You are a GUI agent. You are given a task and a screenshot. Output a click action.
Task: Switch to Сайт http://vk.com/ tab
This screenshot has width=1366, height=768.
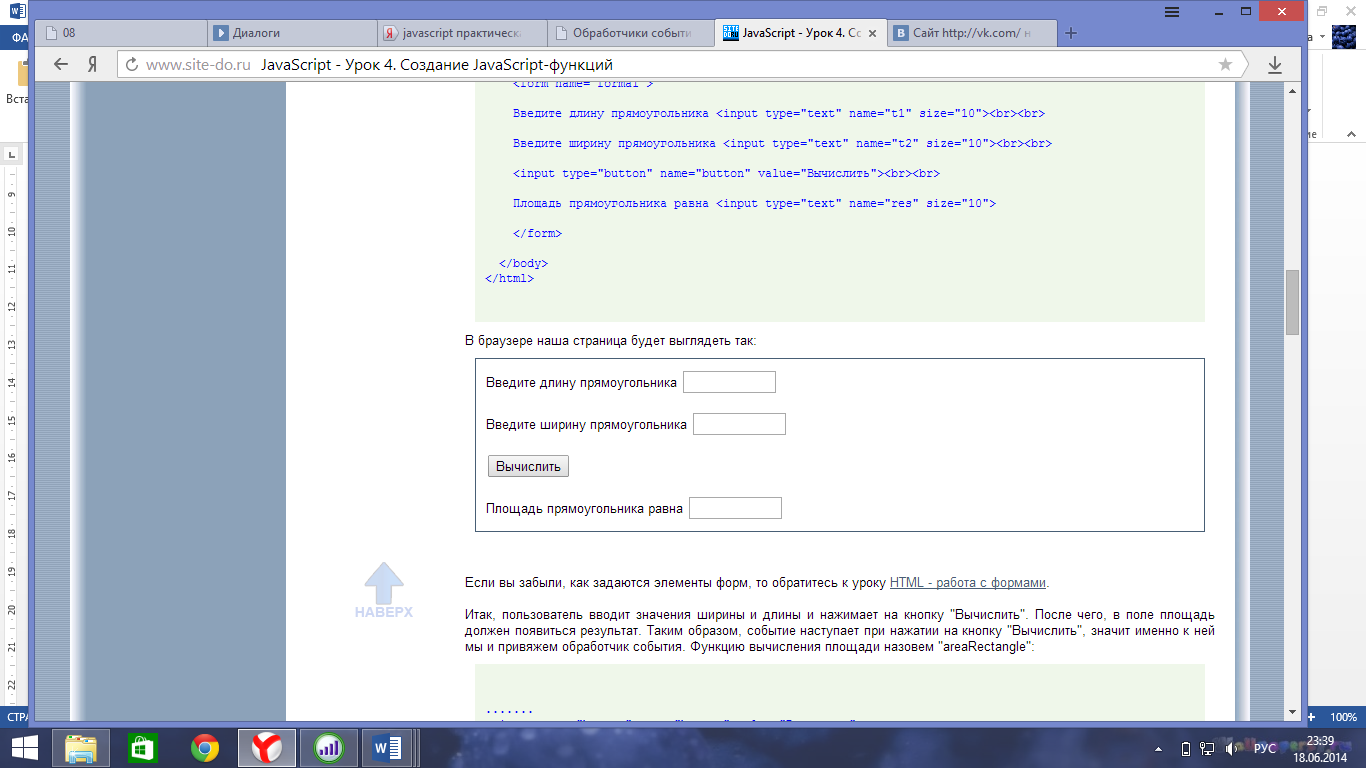(x=971, y=33)
